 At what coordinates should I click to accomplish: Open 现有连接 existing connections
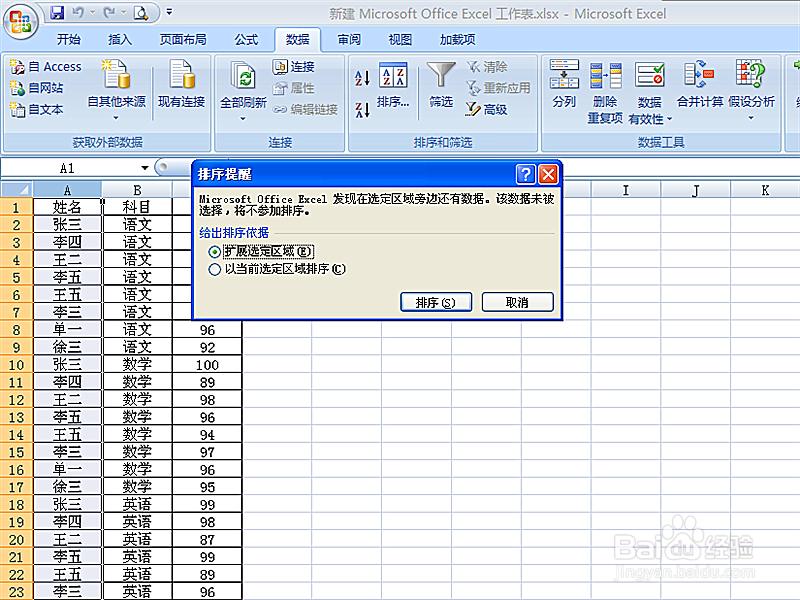(181, 84)
